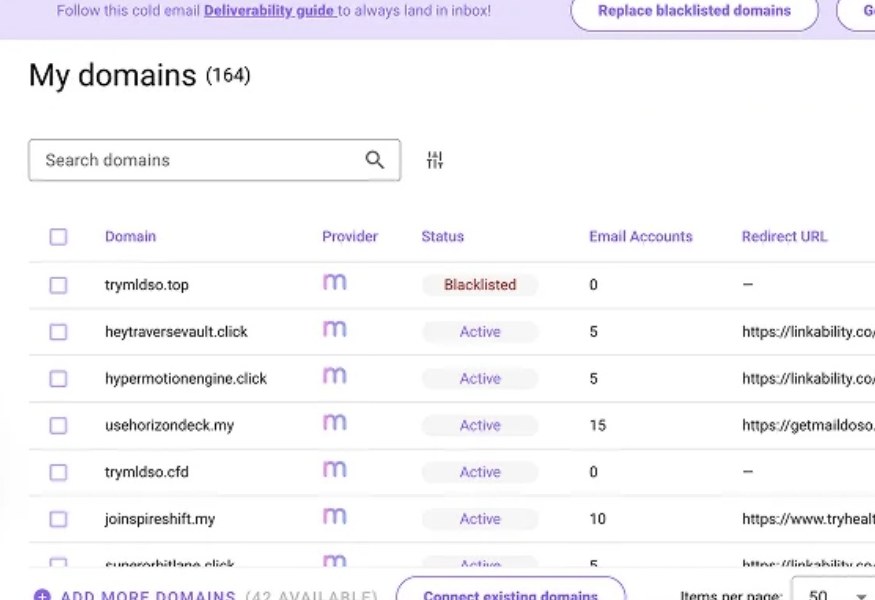Image resolution: width=875 pixels, height=600 pixels.
Task: Click the domain count (164)
Action: point(228,75)
